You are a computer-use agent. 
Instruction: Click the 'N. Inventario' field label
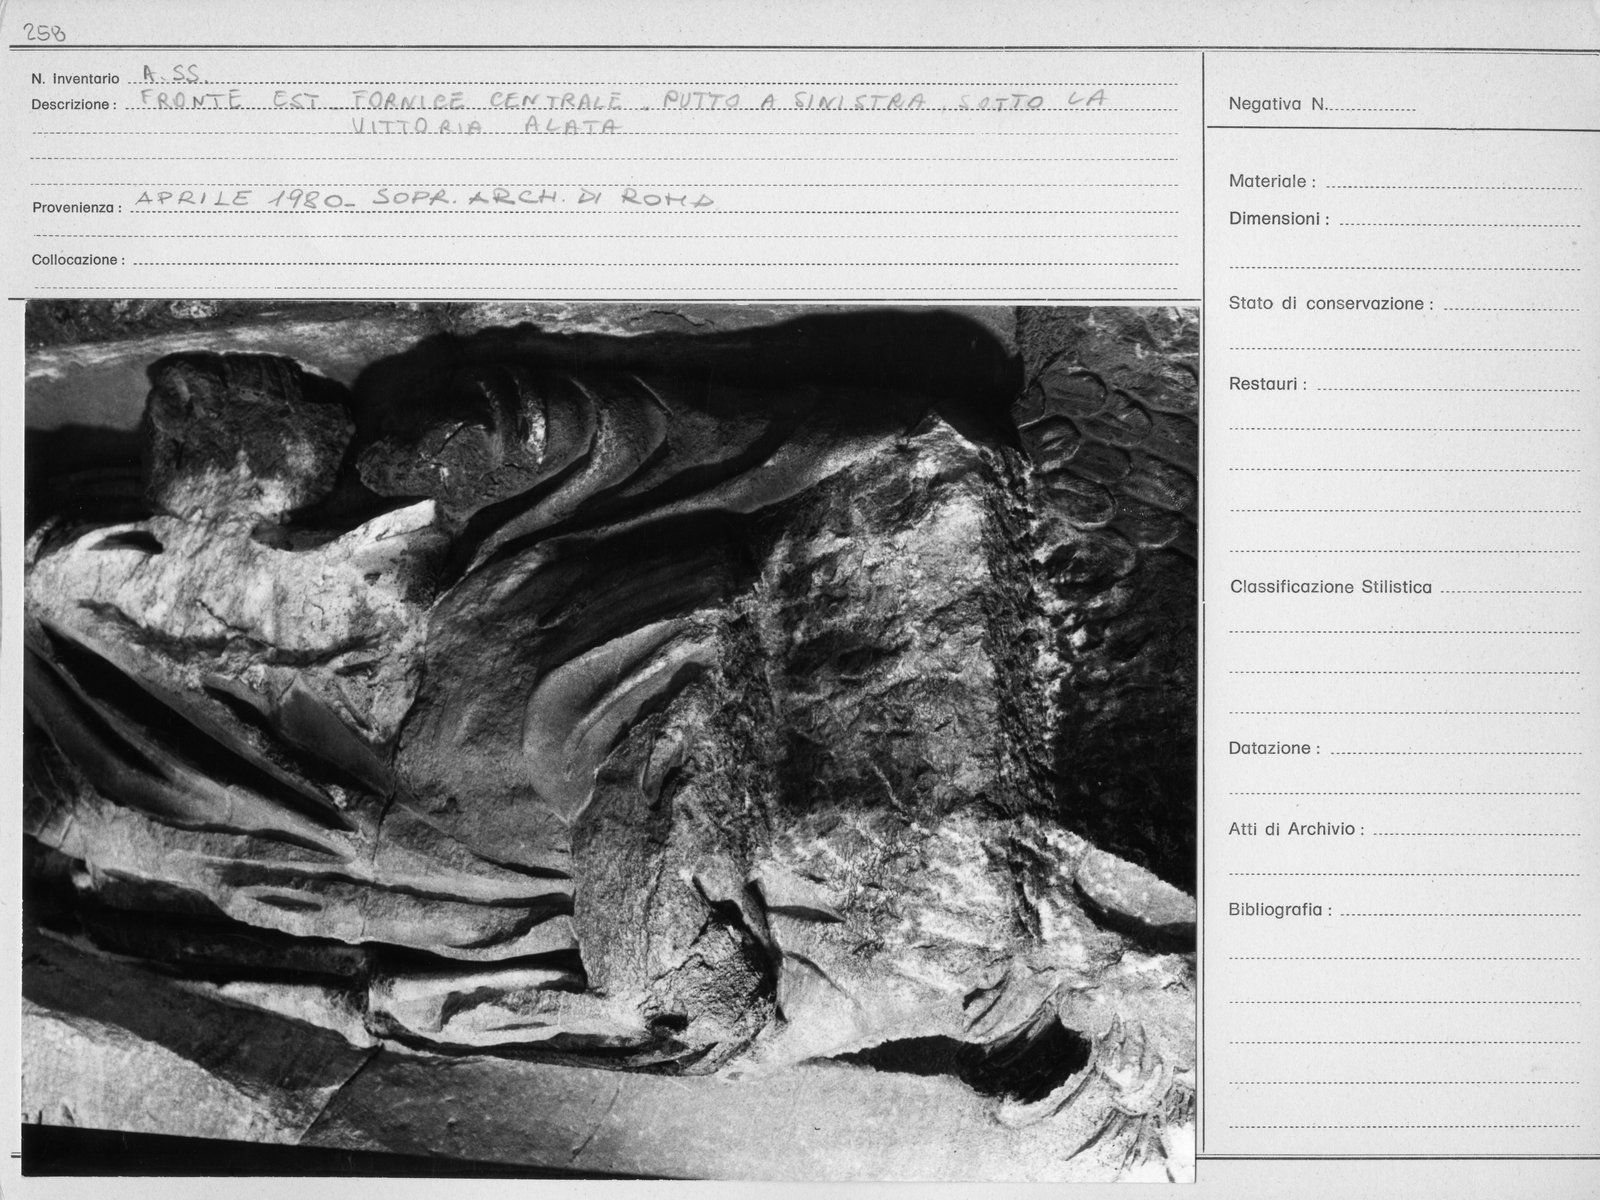click(x=75, y=79)
